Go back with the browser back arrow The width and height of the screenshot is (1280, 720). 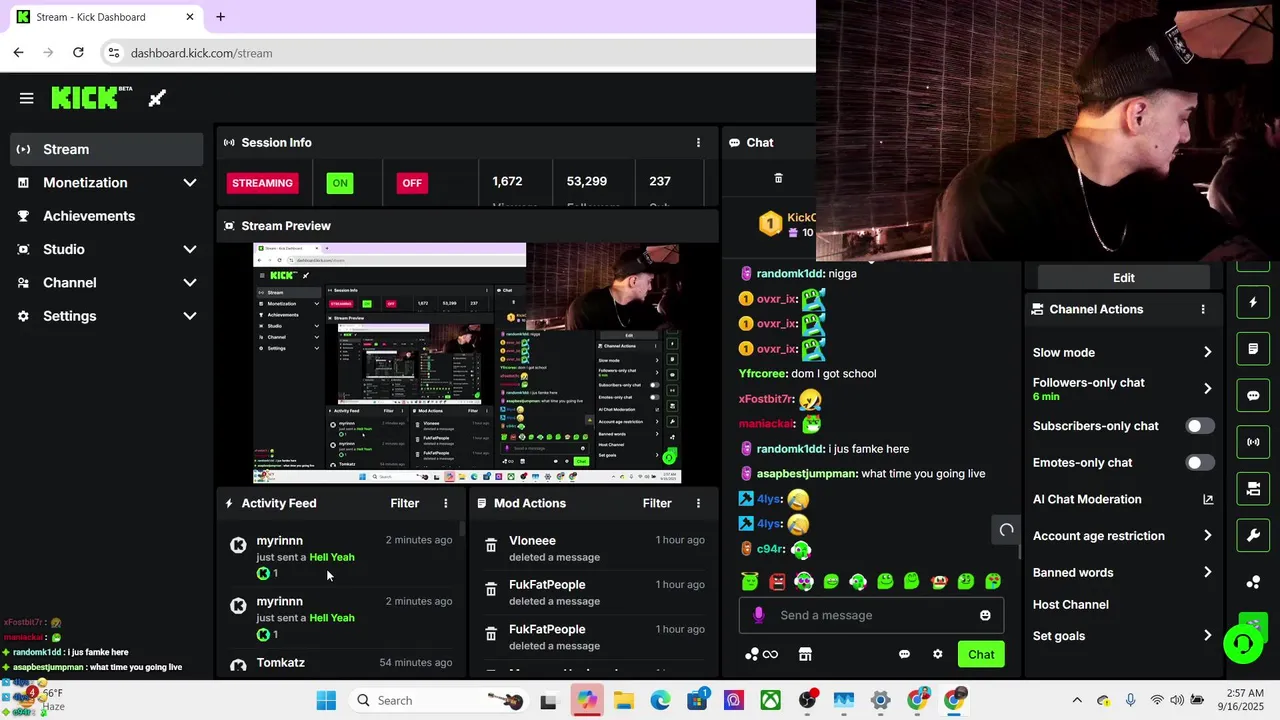18,52
